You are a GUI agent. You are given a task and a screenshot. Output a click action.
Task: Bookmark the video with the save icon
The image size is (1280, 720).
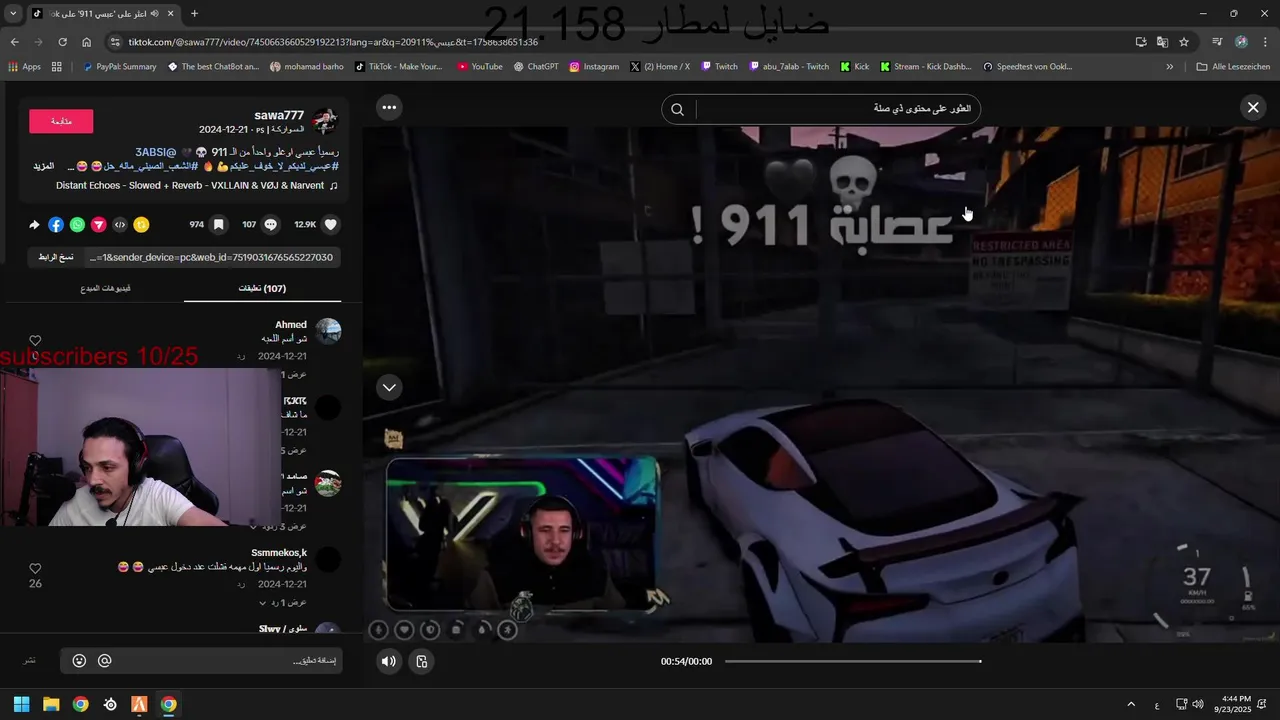(218, 225)
